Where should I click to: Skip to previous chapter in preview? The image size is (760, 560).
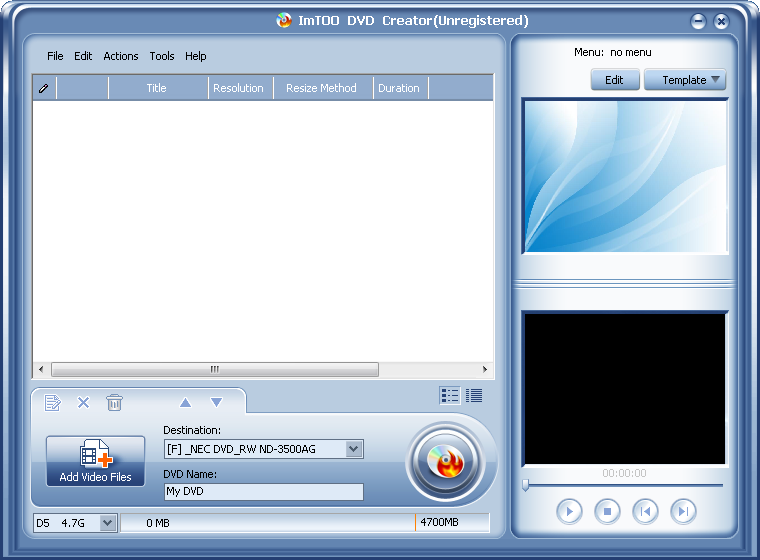point(645,511)
